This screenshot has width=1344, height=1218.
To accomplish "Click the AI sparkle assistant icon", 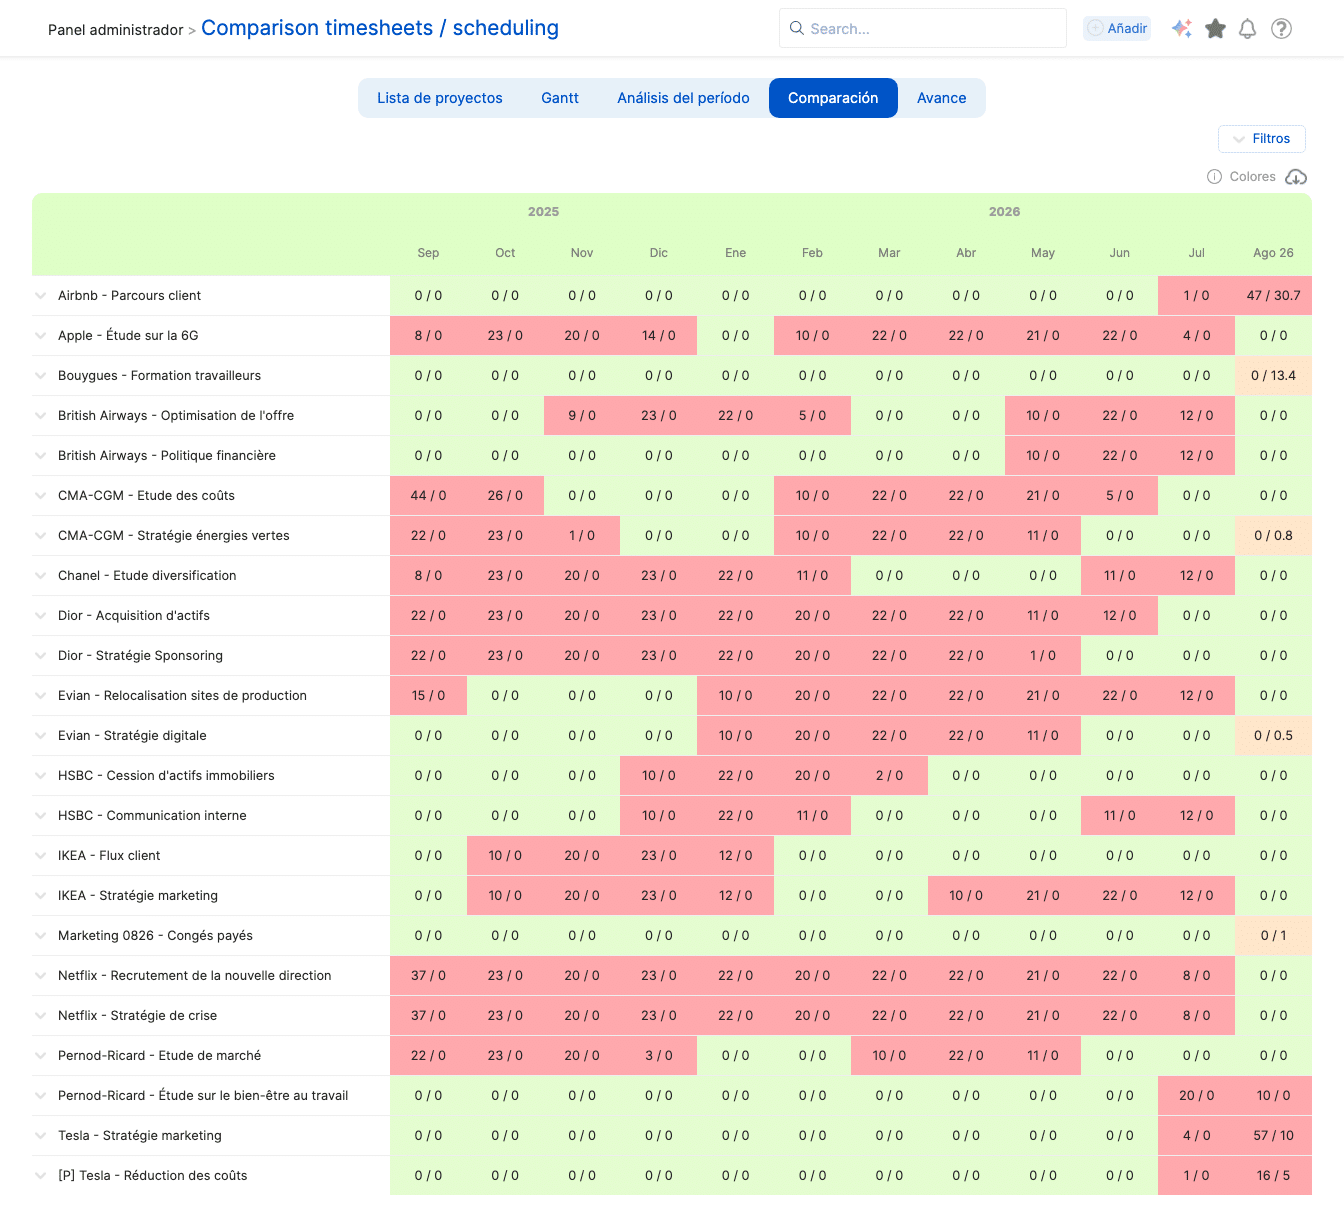I will point(1182,29).
